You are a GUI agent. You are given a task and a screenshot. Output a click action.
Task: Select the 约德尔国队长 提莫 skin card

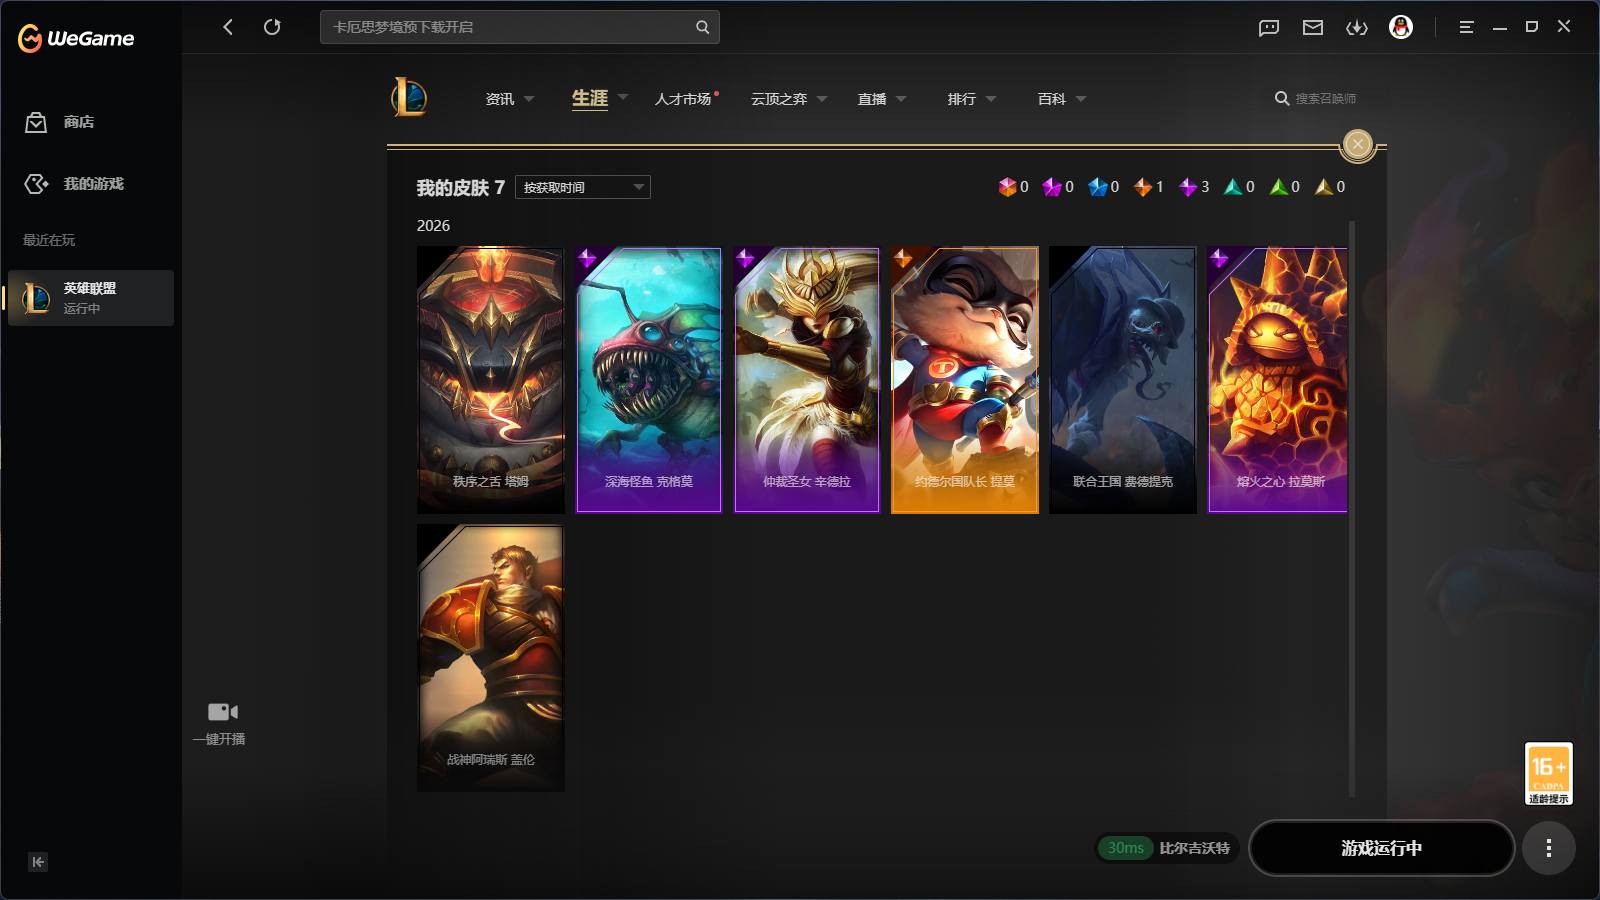(x=965, y=380)
